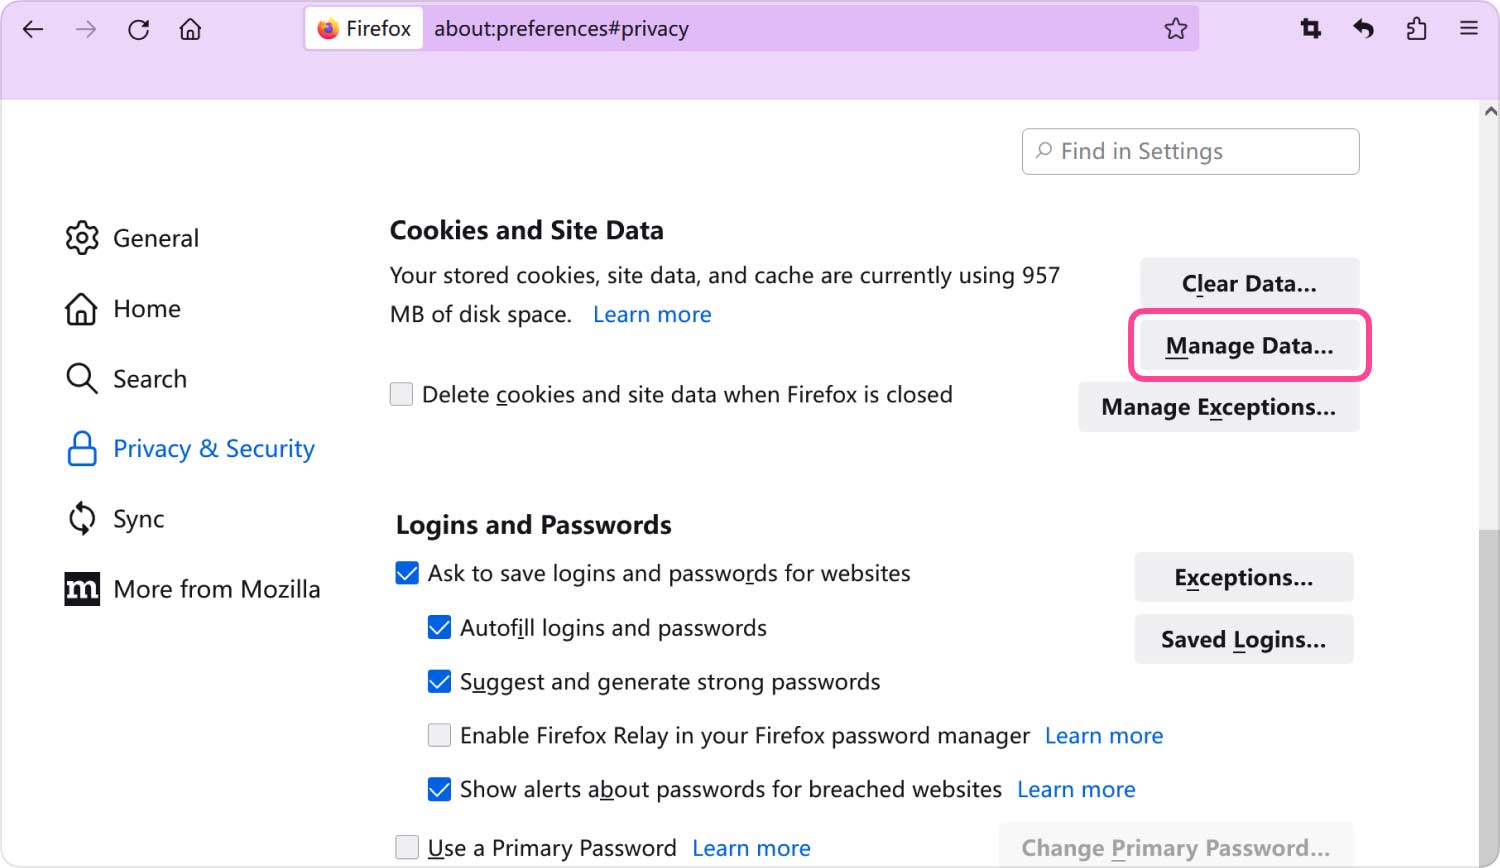Bookmark this page with the star icon
Image resolution: width=1500 pixels, height=868 pixels.
[x=1176, y=29]
